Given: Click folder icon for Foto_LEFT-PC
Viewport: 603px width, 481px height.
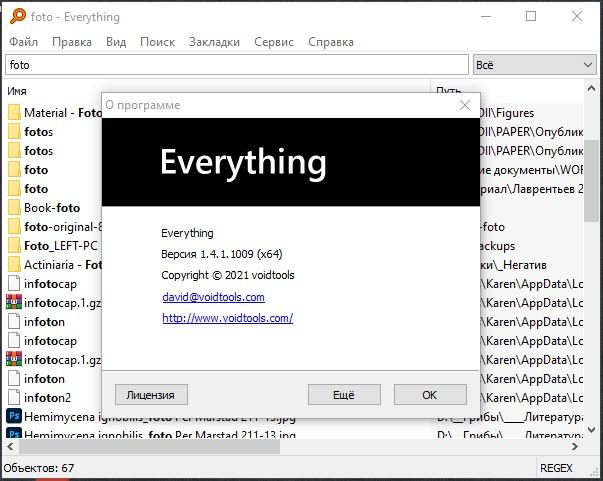Looking at the screenshot, I should 14,246.
